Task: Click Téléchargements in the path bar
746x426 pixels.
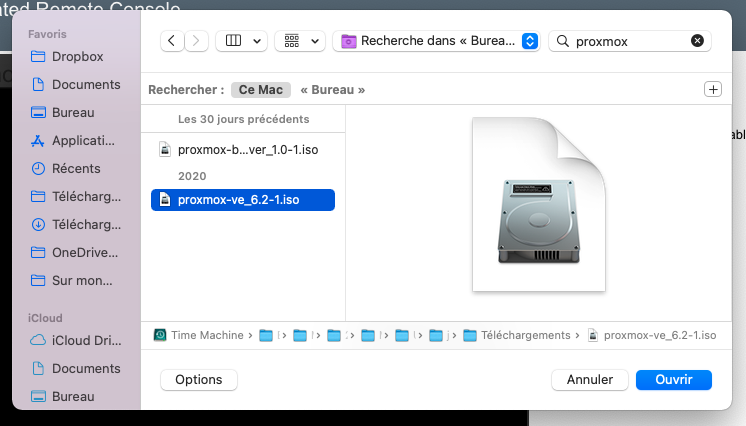Action: [525, 336]
